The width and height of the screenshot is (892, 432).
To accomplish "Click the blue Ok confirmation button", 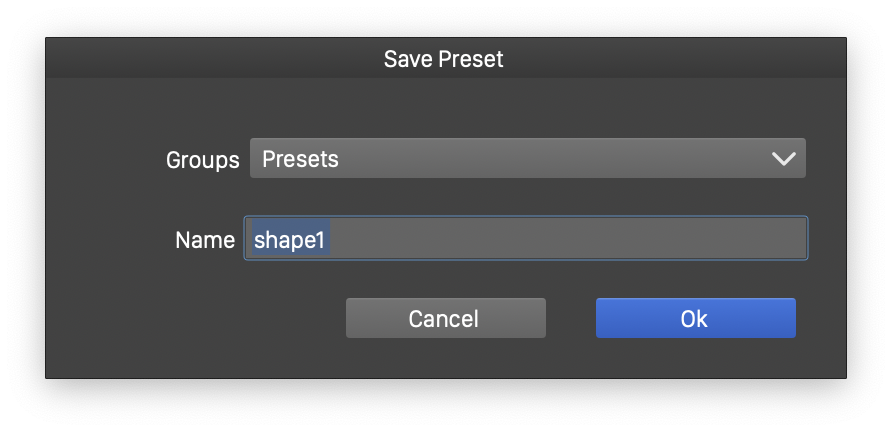I will [695, 318].
